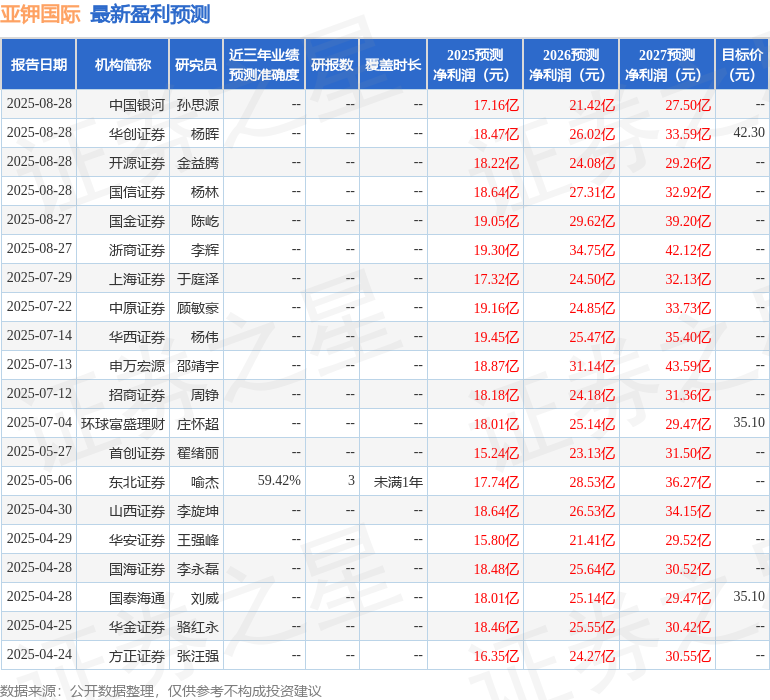Click 2027 profit value 39.20亿
This screenshot has width=770, height=700.
(688, 221)
